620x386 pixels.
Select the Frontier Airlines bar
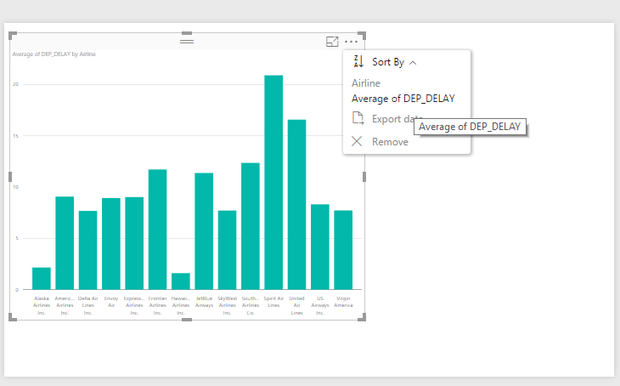coord(157,229)
